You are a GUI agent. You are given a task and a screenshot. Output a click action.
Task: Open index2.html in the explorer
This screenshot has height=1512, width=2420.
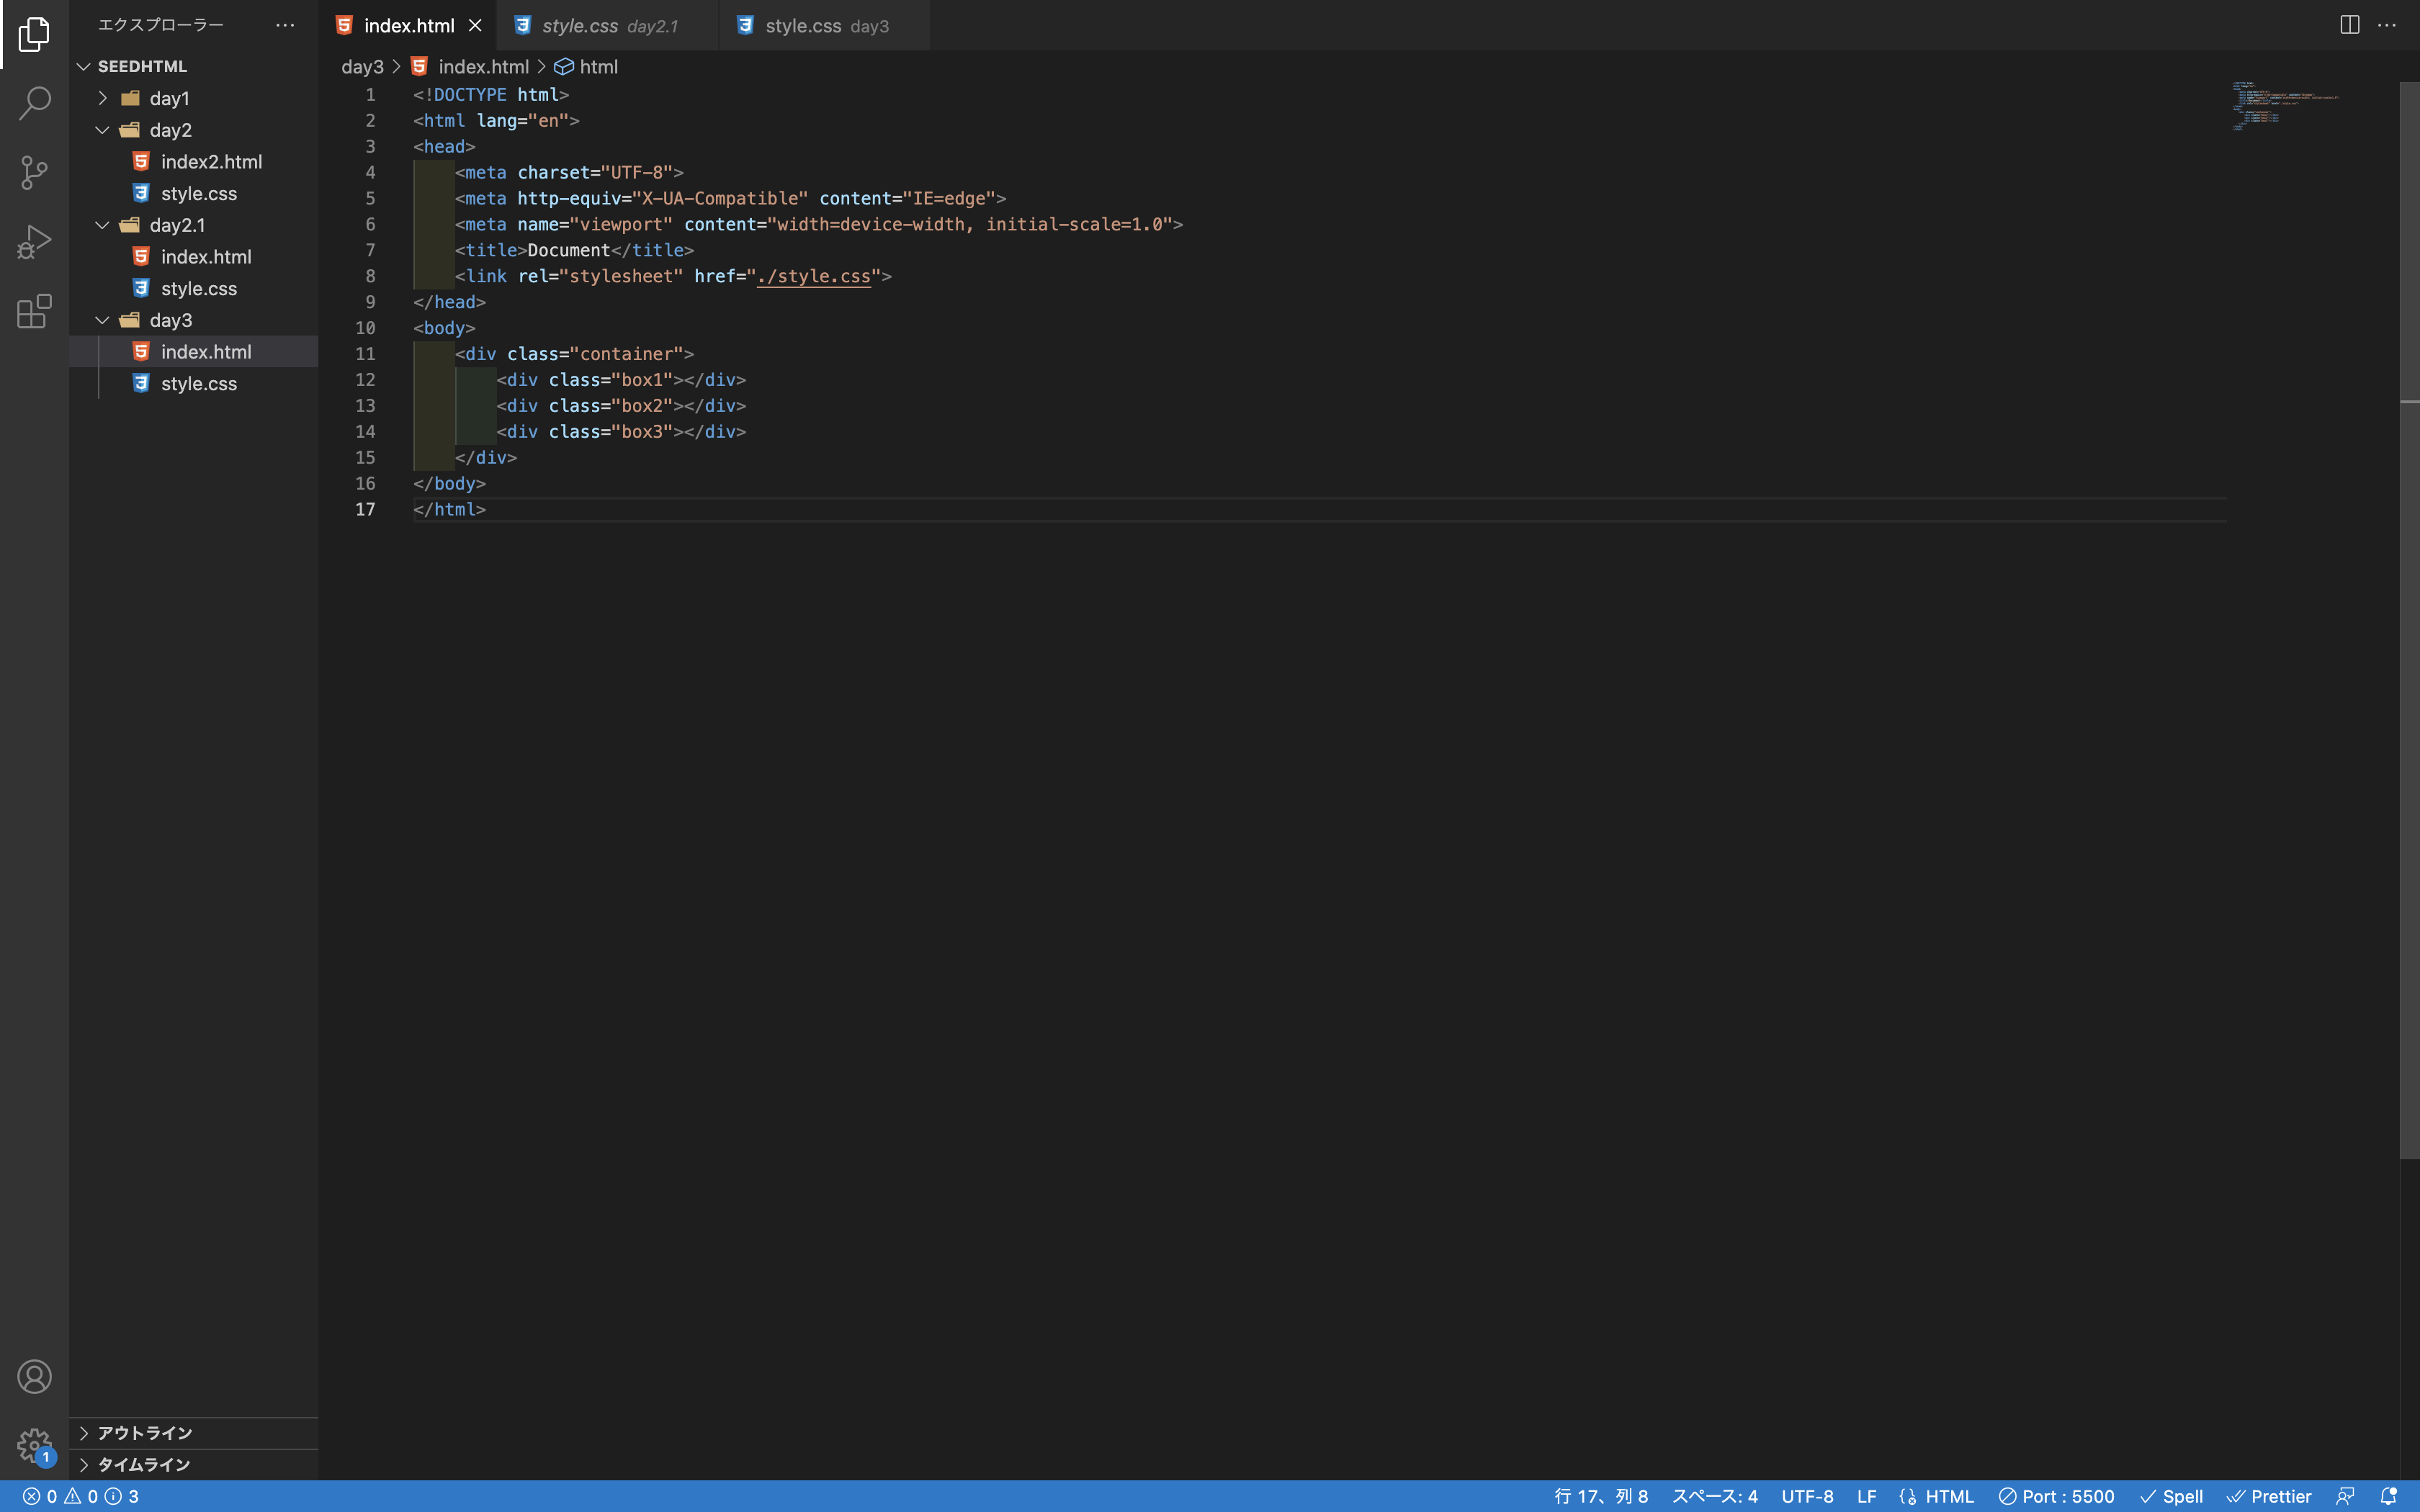pos(211,162)
